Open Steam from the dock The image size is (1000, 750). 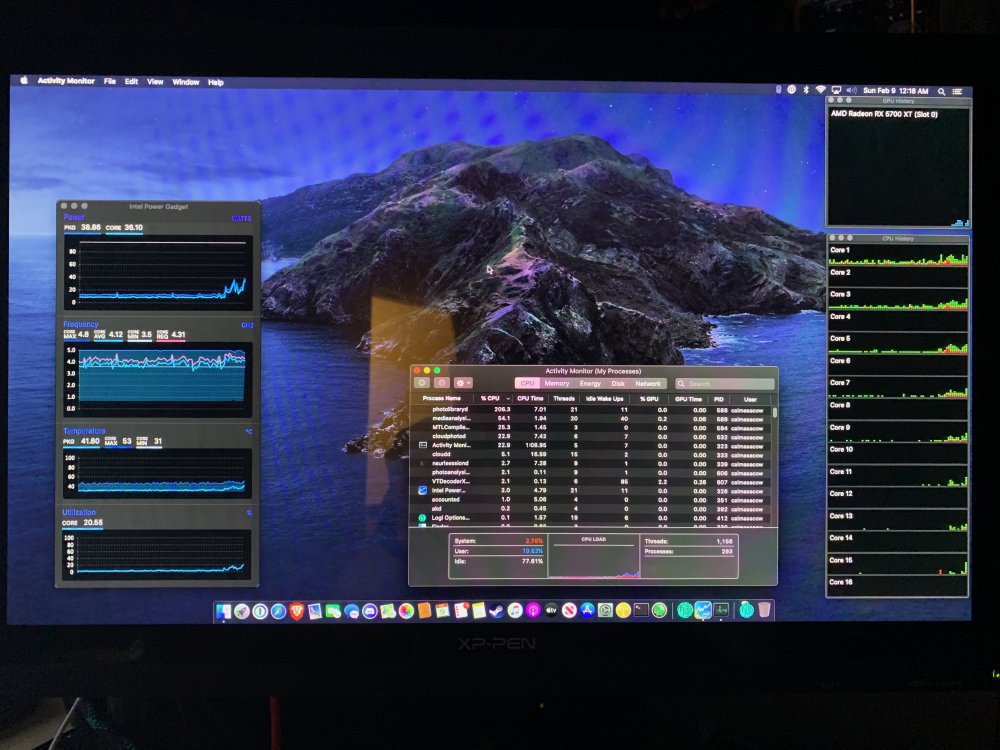click(x=496, y=610)
